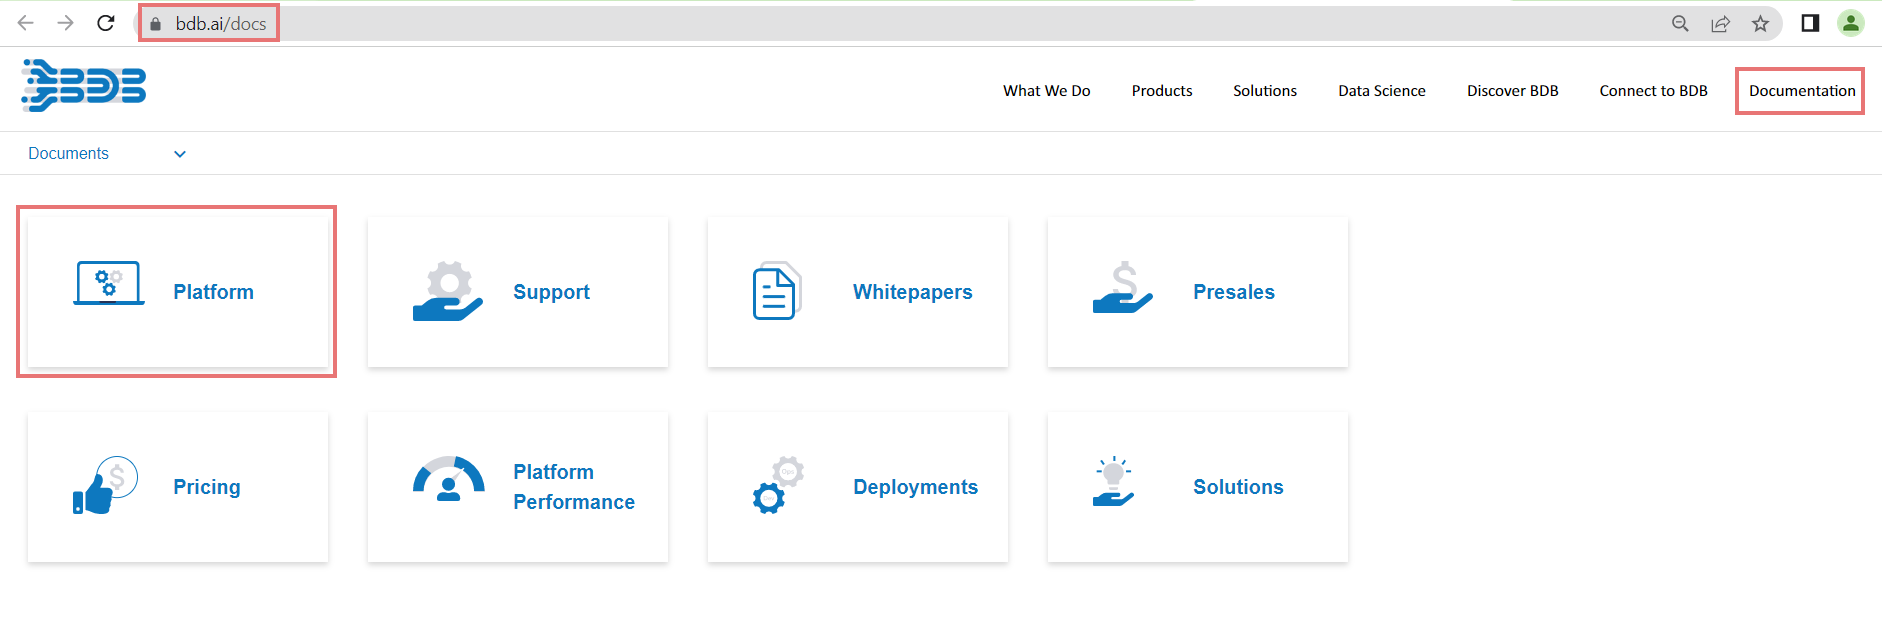Screen dimensions: 1882x620
Task: Select the Documentation nav item
Action: tap(1801, 91)
